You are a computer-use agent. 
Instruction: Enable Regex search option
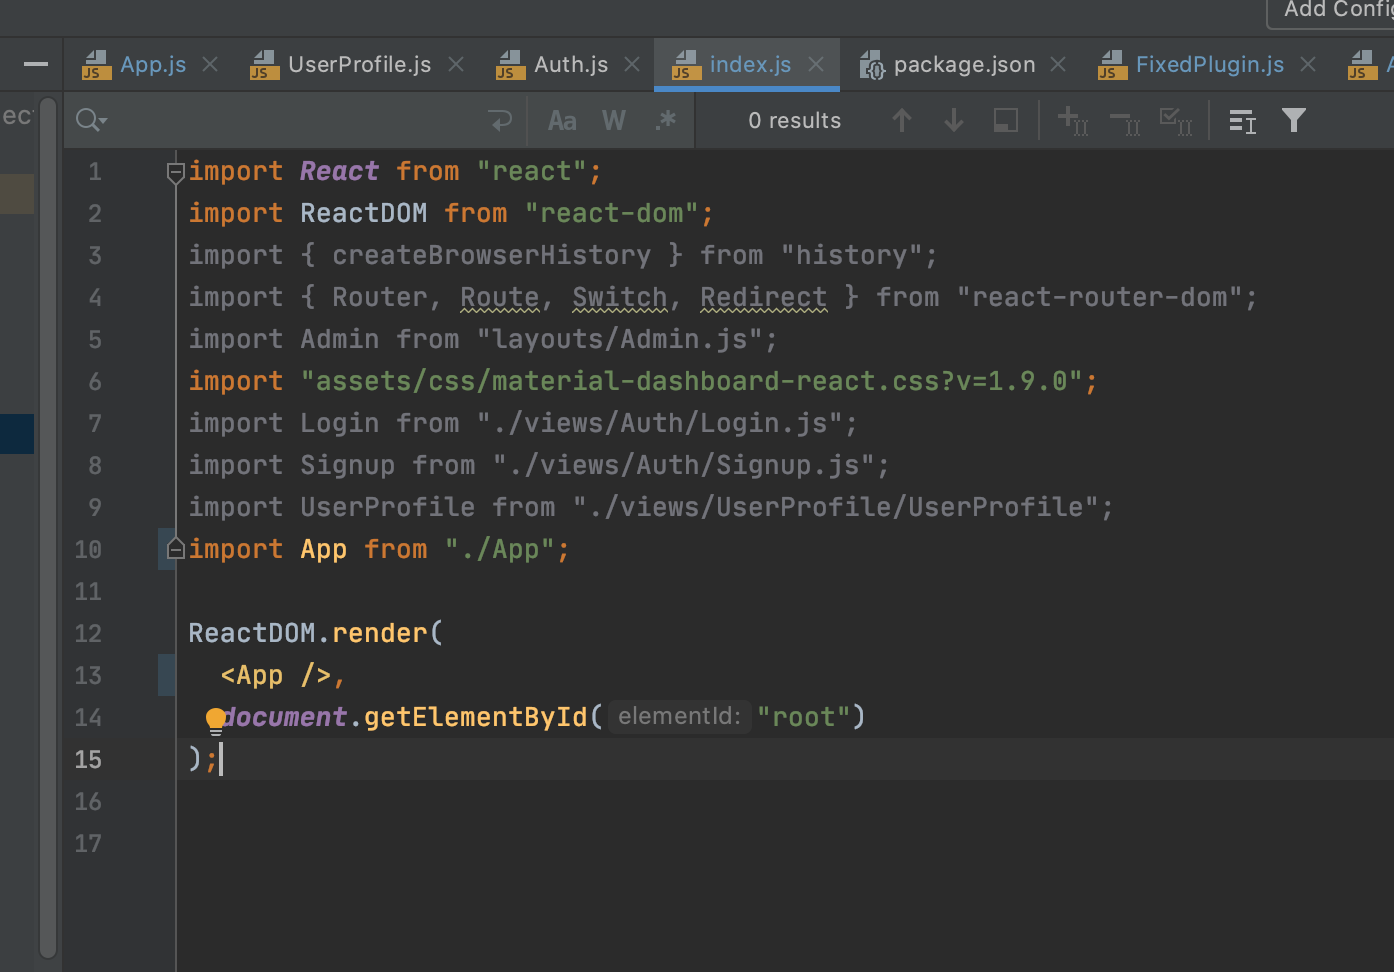pos(666,121)
